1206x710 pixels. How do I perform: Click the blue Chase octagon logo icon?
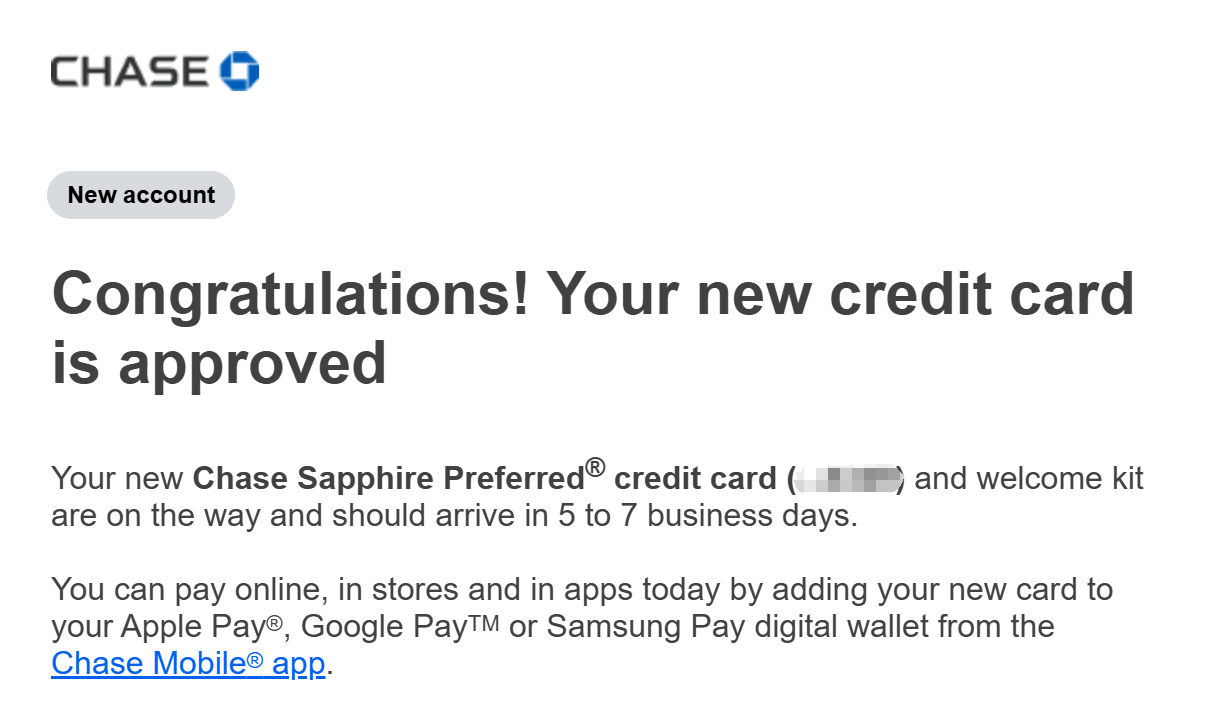240,71
